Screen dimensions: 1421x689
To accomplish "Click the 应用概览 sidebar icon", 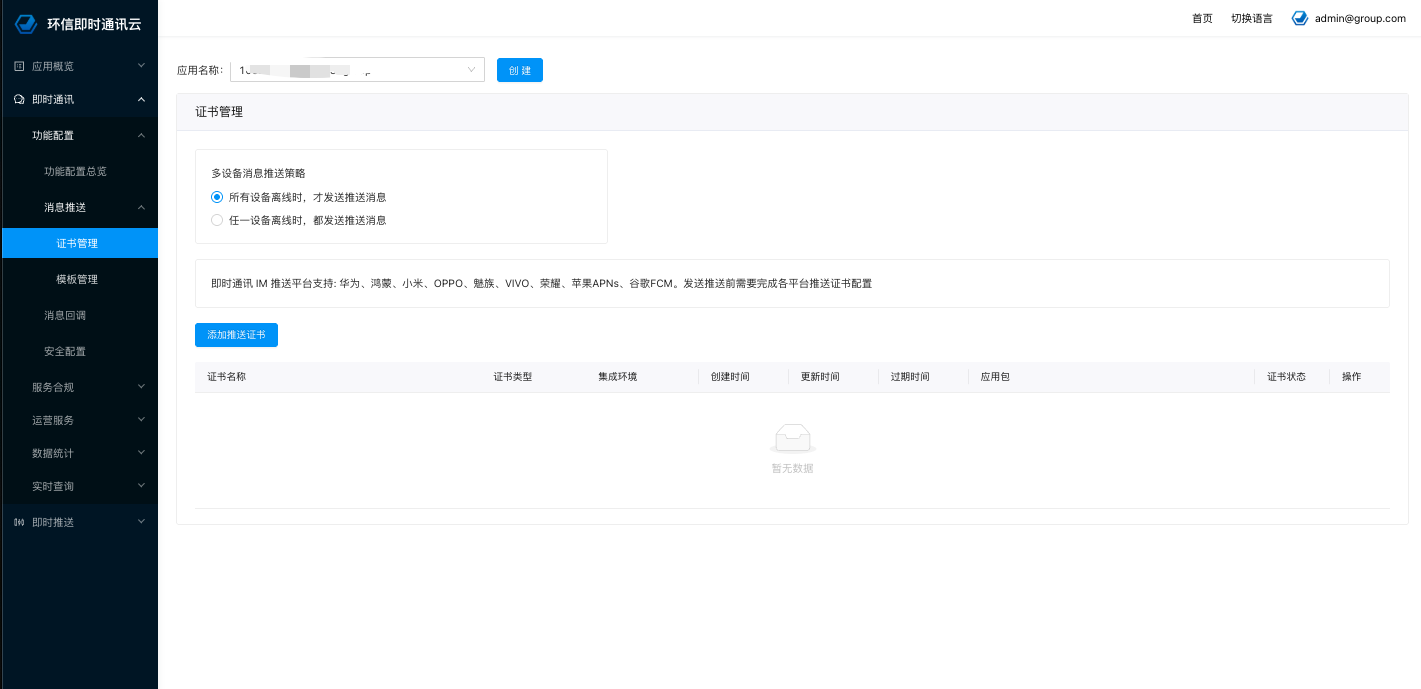I will pyautogui.click(x=19, y=66).
